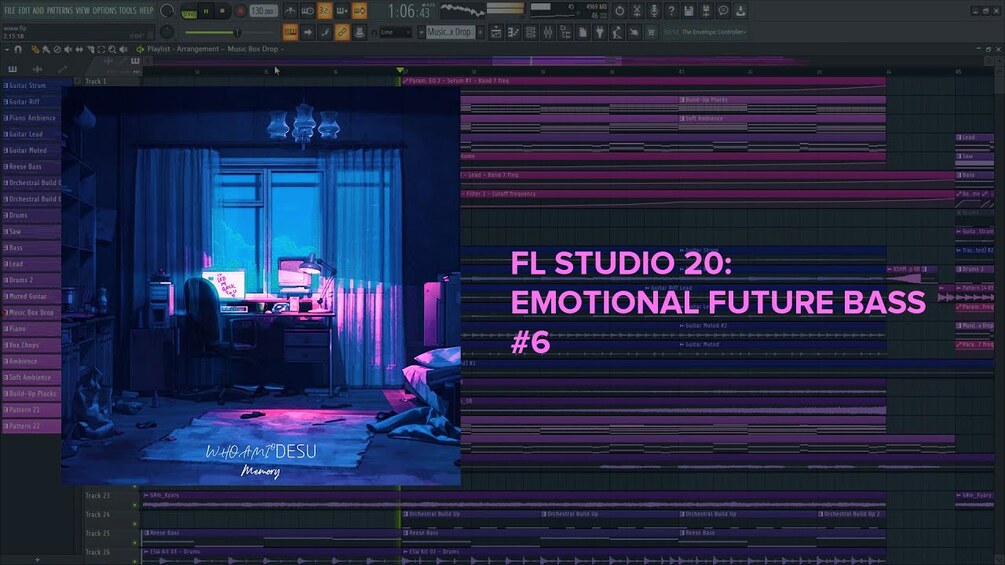Viewport: 1005px width, 565px height.
Task: Open the Channel rack icon
Action: [x=531, y=32]
